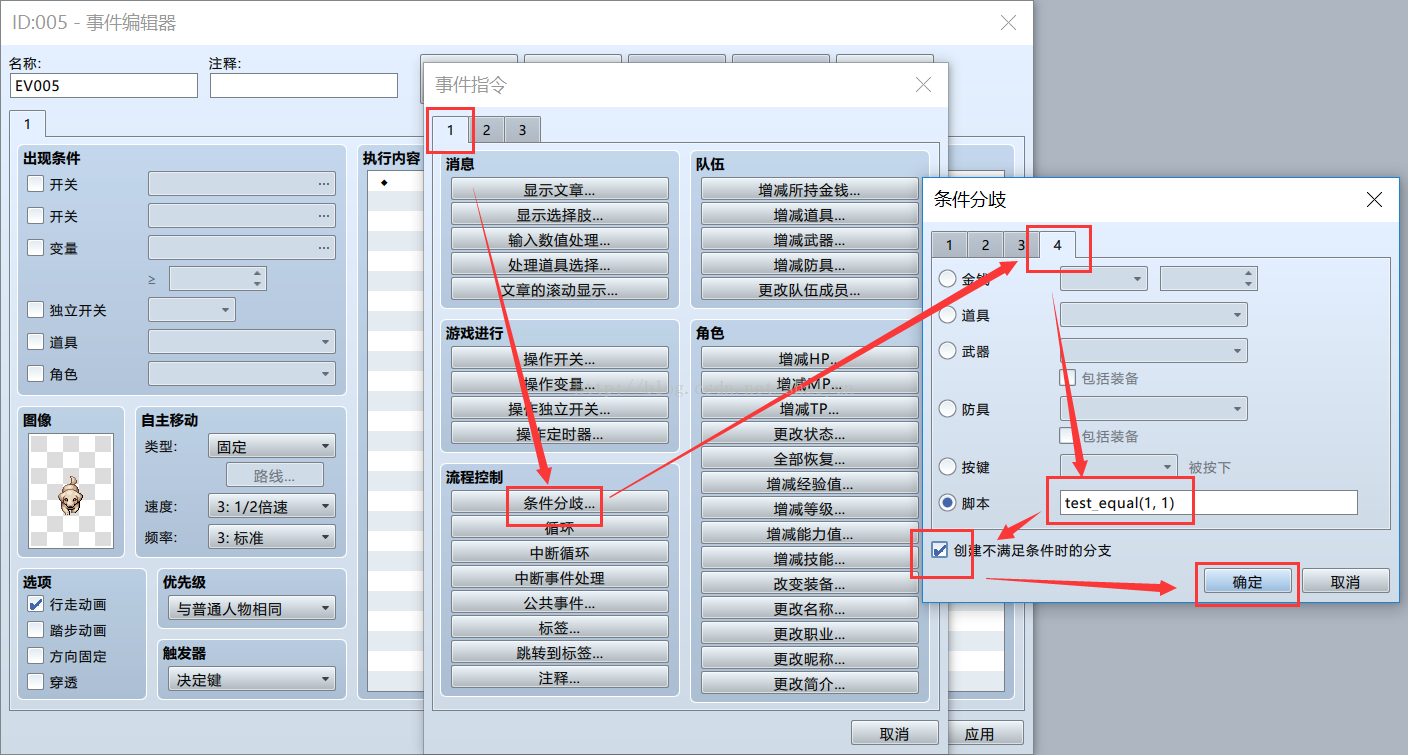This screenshot has height=755, width=1408.
Task: Enable the 变量 condition checkbox
Action: (36, 247)
